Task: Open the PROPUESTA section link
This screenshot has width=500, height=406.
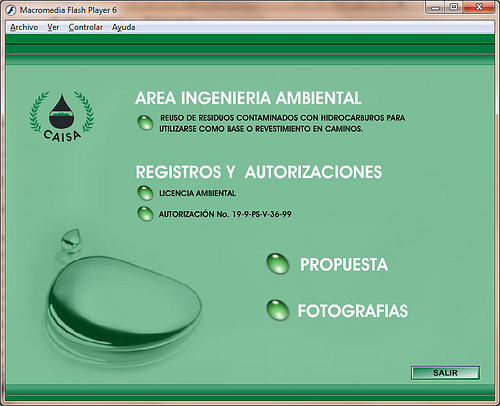Action: (x=344, y=265)
